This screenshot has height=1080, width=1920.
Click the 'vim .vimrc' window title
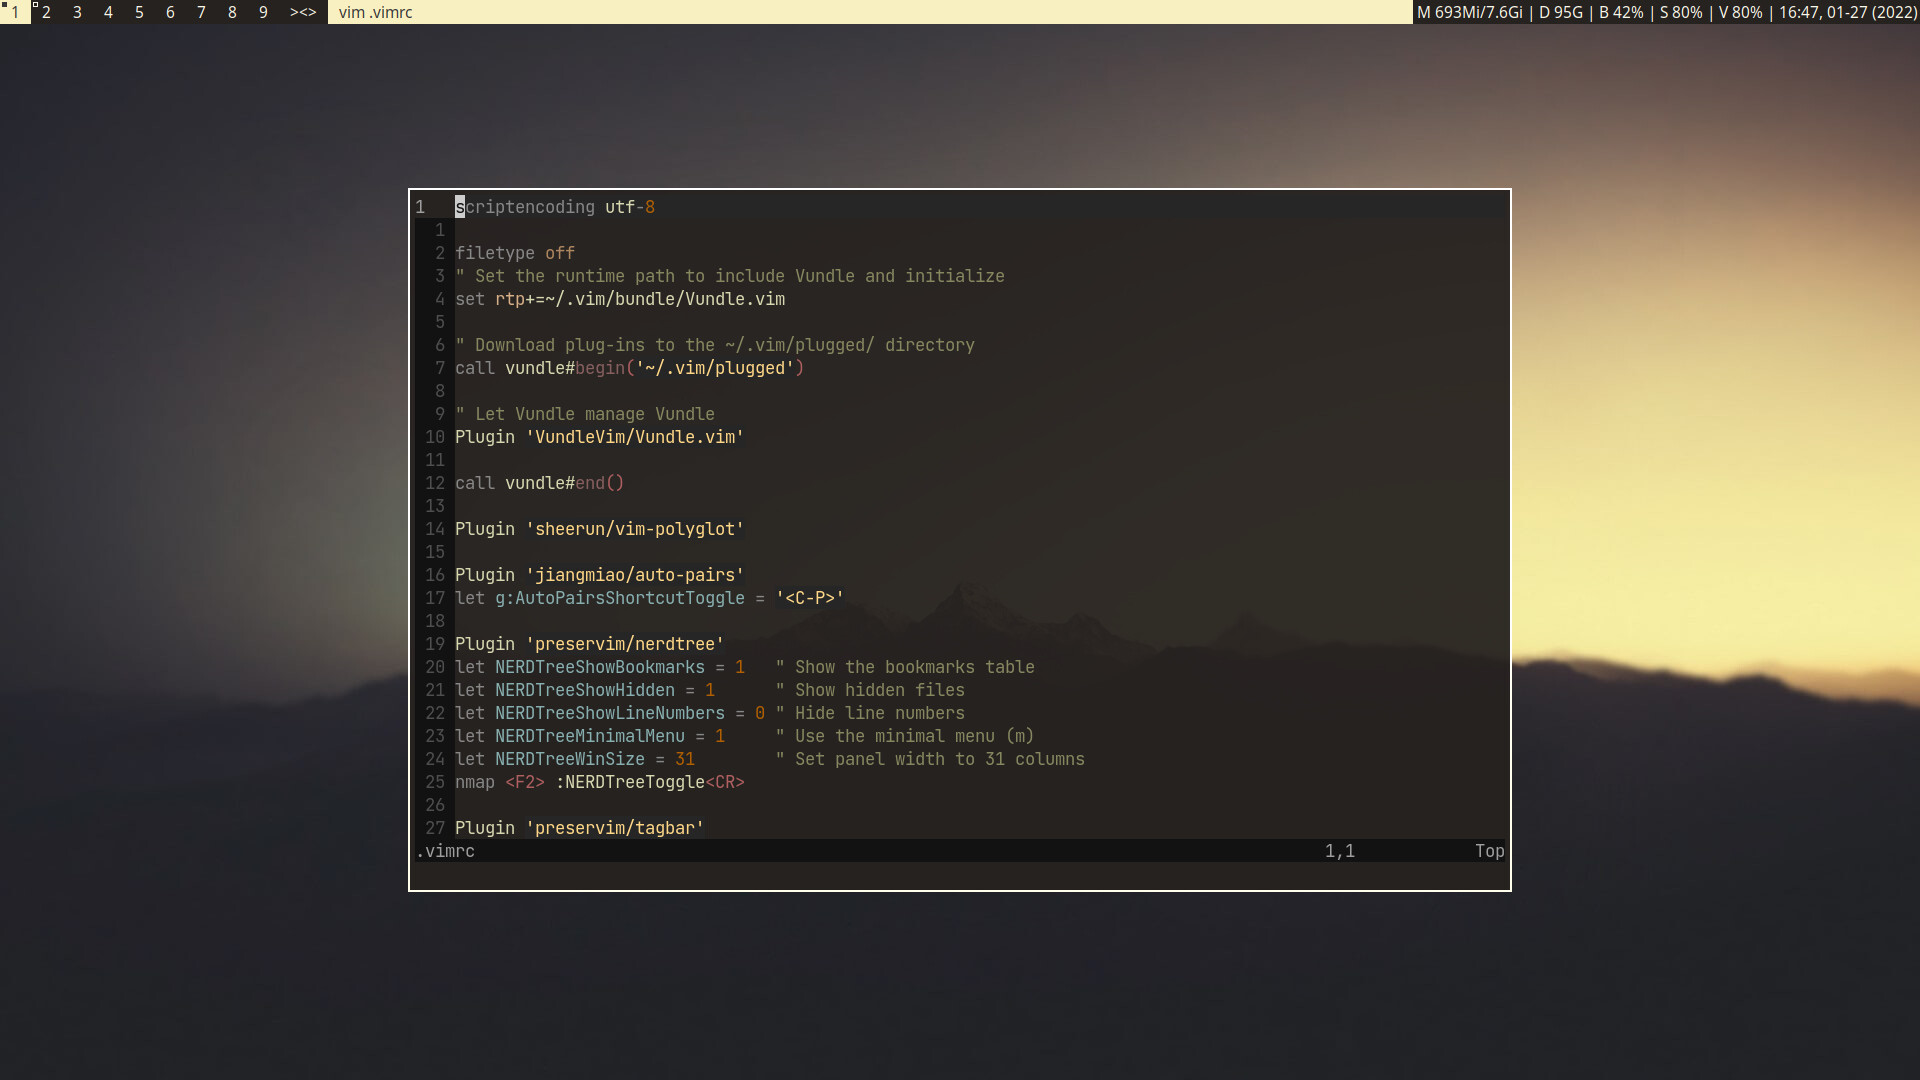[x=376, y=12]
